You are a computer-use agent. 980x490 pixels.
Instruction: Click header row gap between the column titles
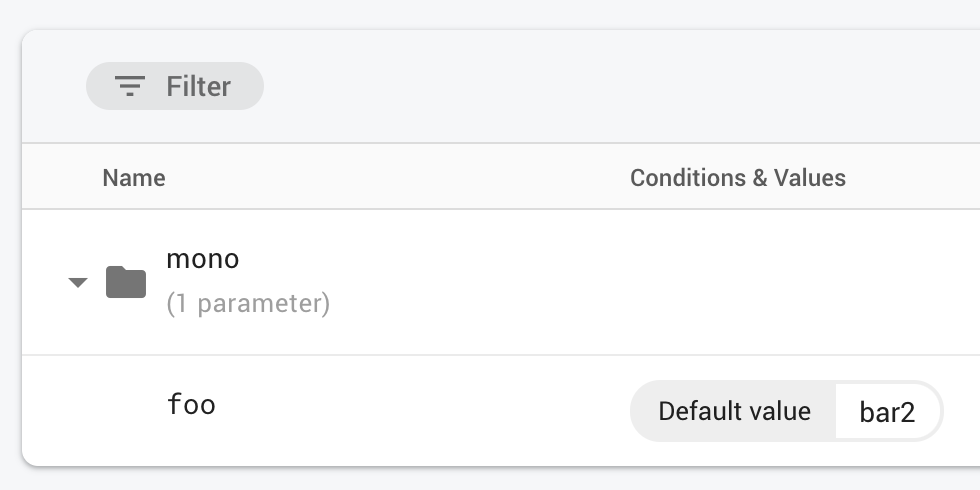tap(400, 178)
